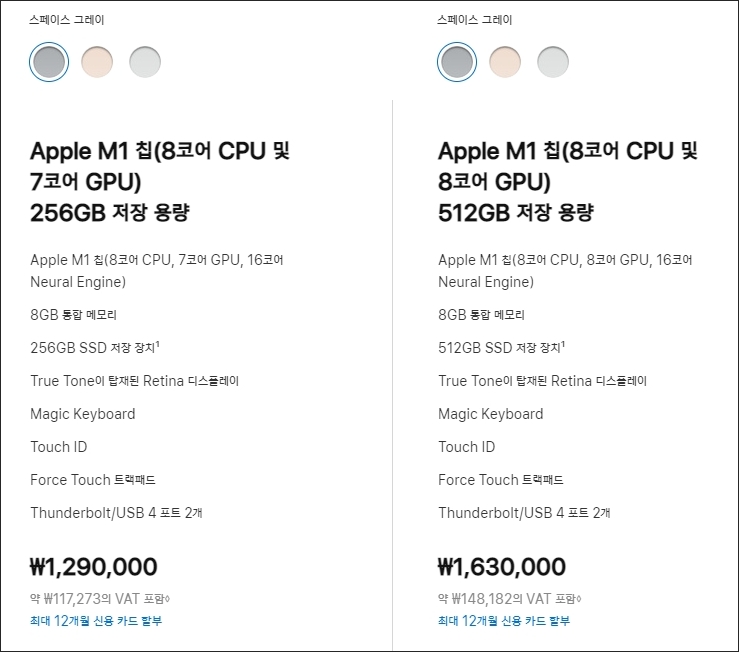
Task: Choose the Gold color for the 256GB model
Action: click(x=97, y=62)
